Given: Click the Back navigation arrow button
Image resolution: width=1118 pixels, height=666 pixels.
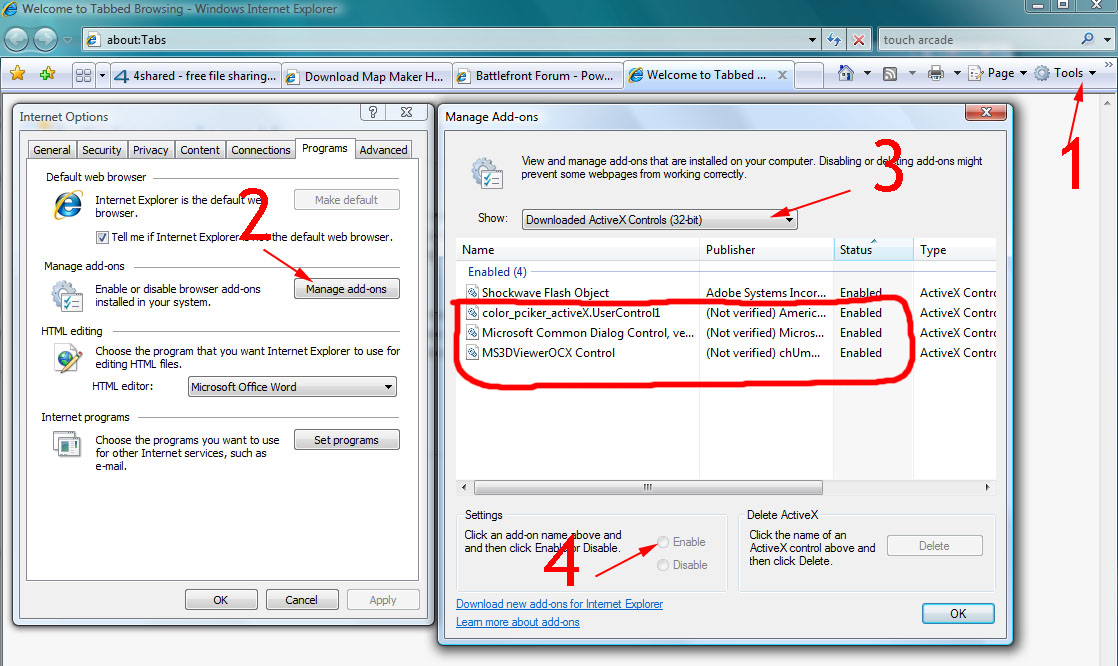Looking at the screenshot, I should [x=16, y=39].
